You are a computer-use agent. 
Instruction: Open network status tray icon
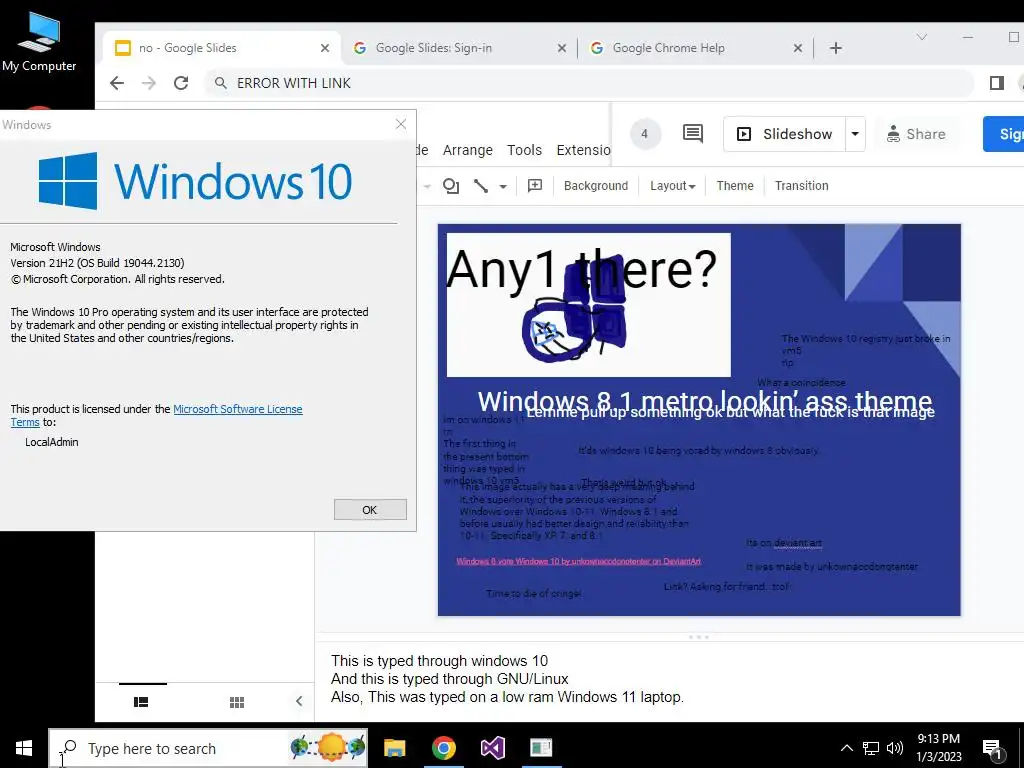pos(871,748)
